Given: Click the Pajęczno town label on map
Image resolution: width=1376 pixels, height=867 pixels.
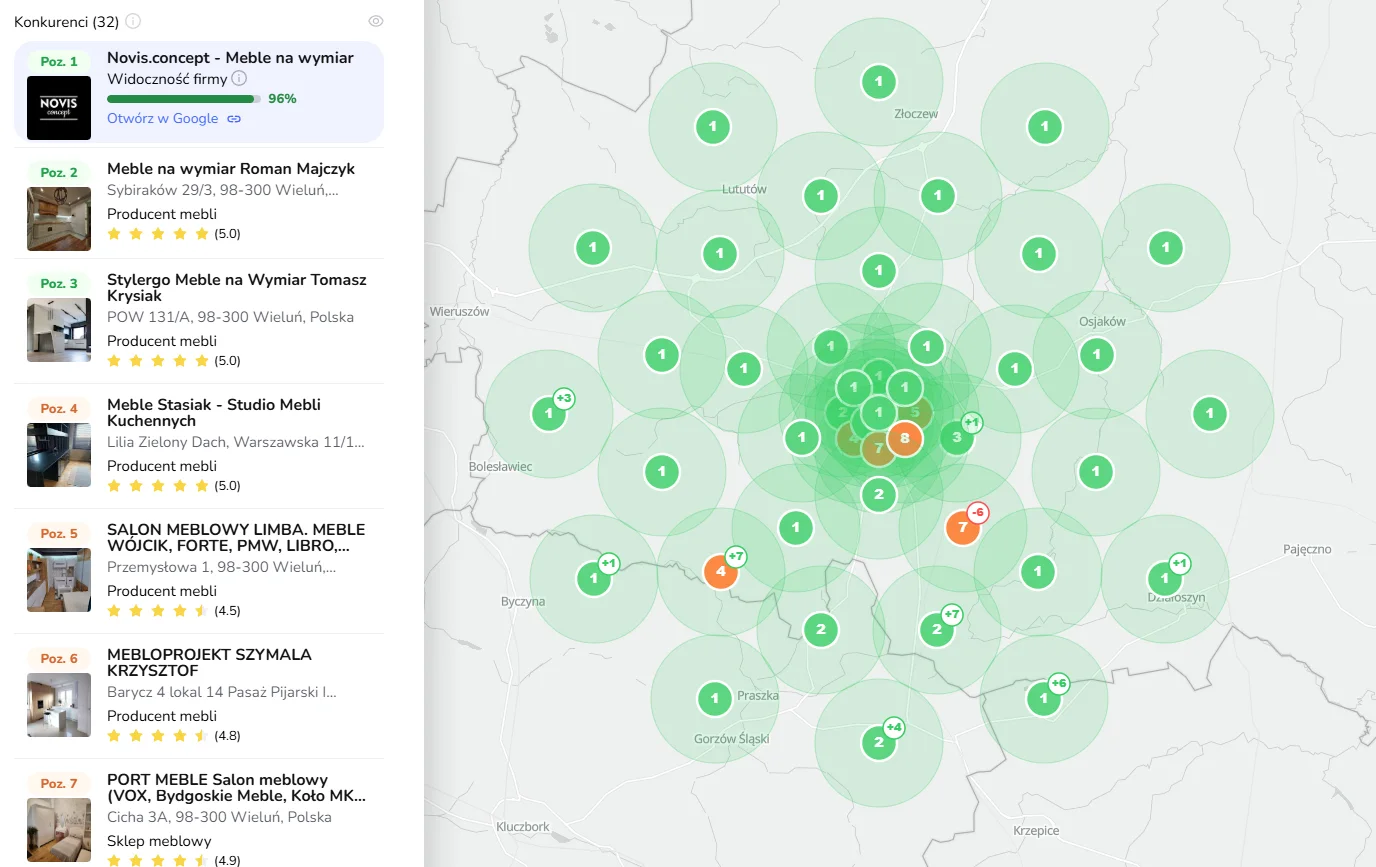Looking at the screenshot, I should point(1308,549).
